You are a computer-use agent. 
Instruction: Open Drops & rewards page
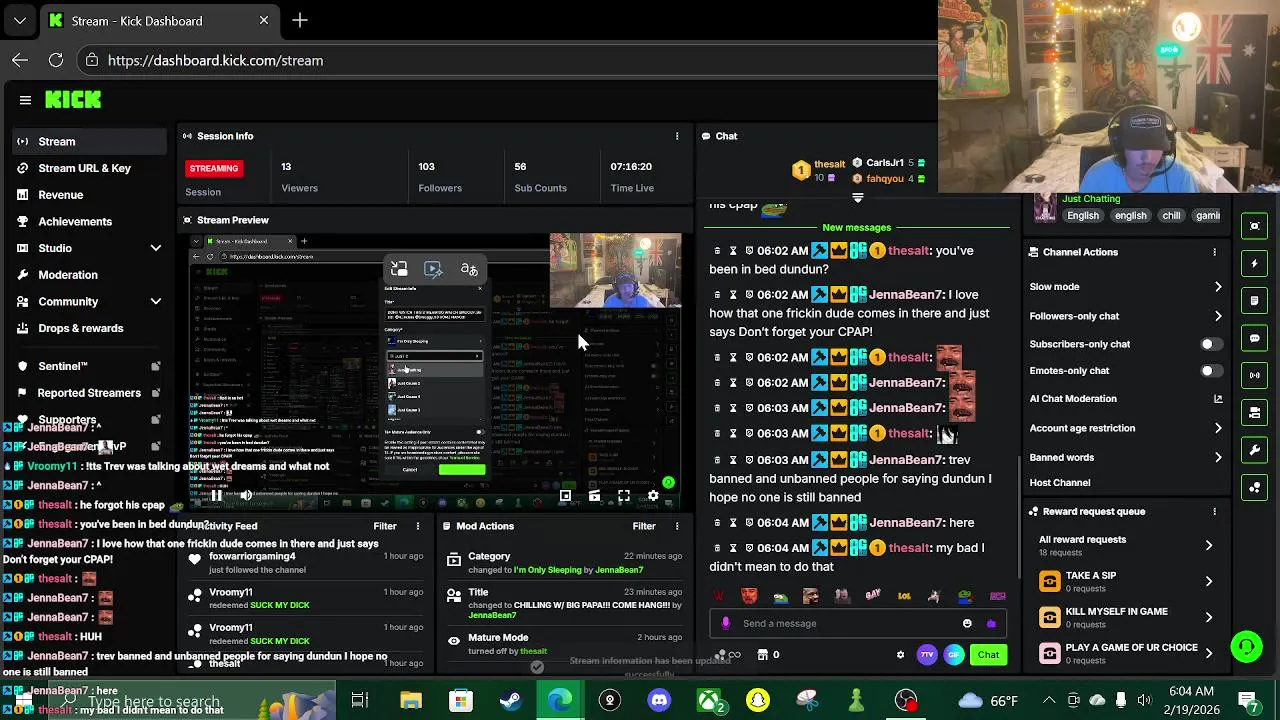[x=90, y=328]
